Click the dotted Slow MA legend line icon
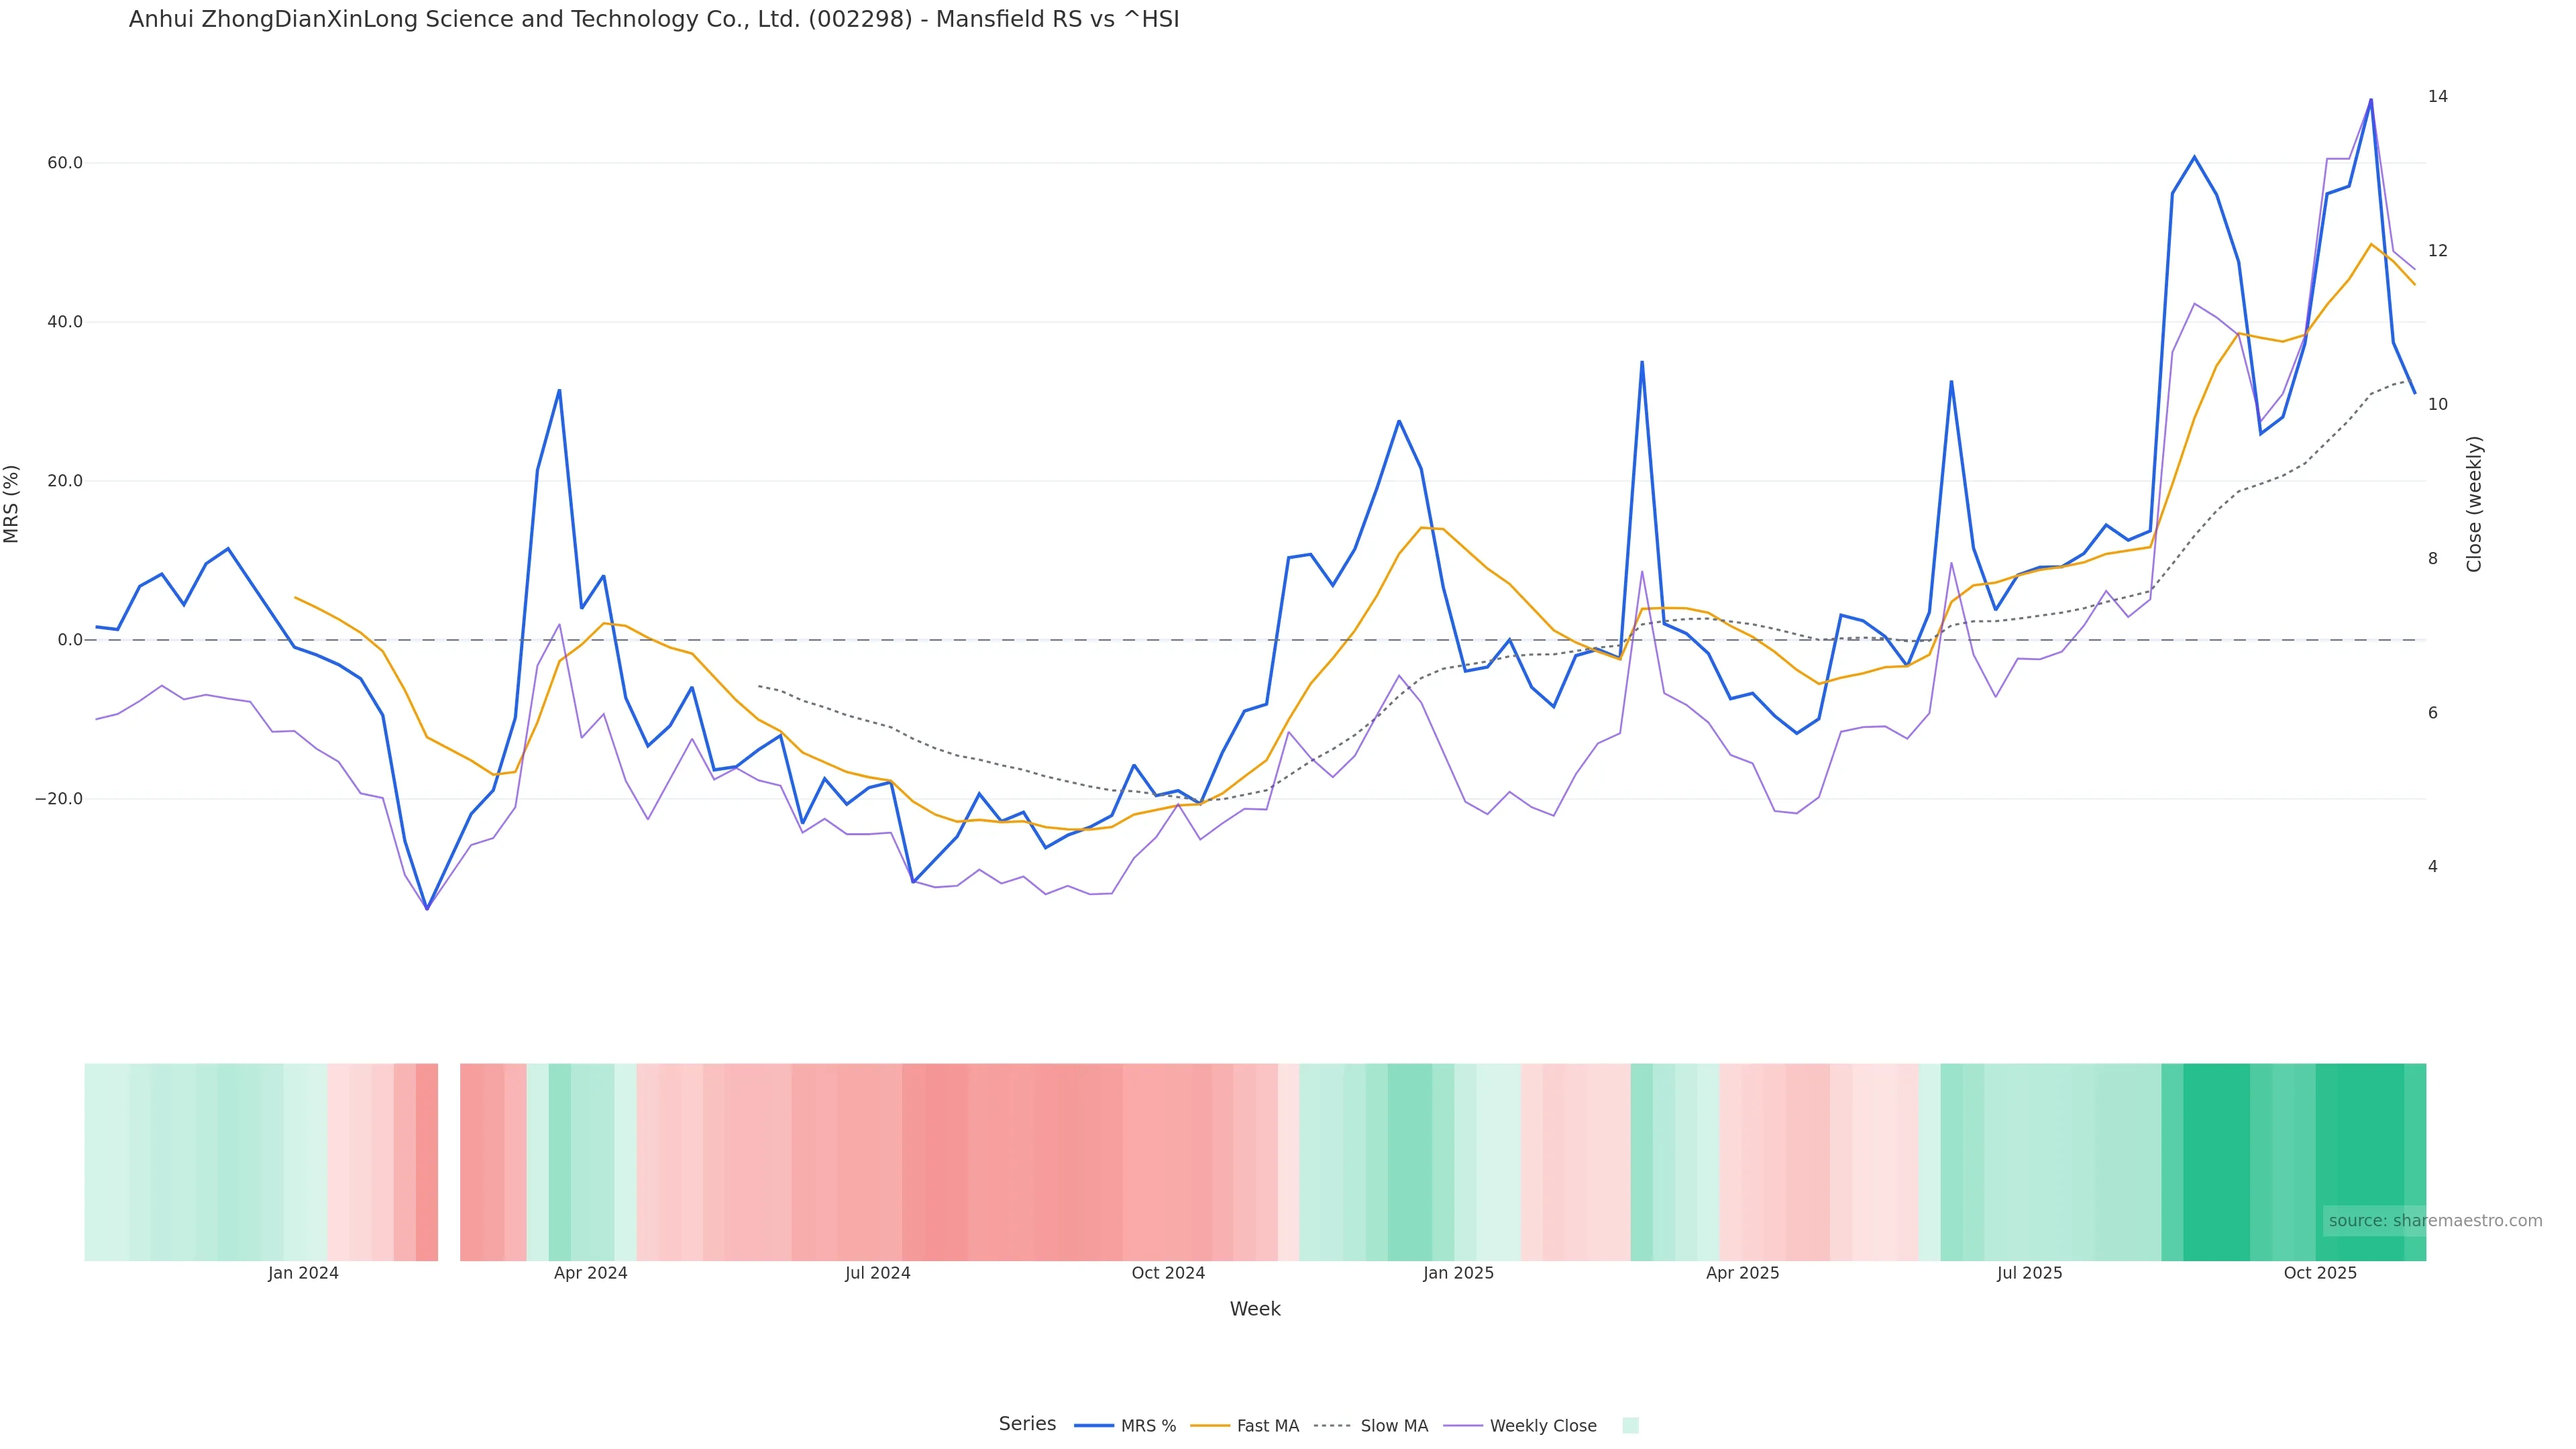Screen dimensions: 2576x1449 [x=1332, y=1426]
